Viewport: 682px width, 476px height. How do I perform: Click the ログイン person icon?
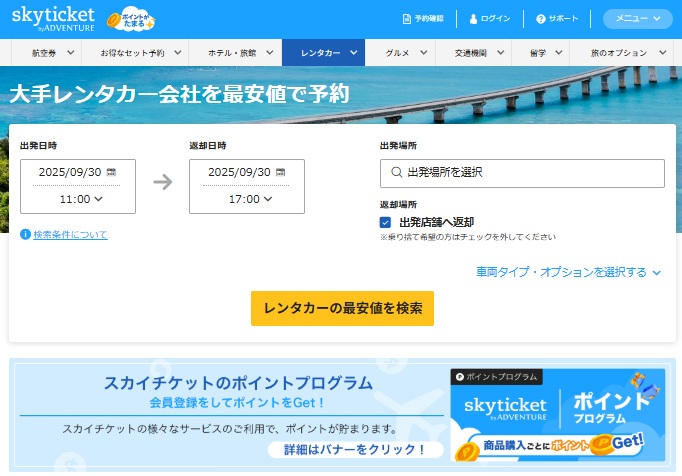click(473, 19)
